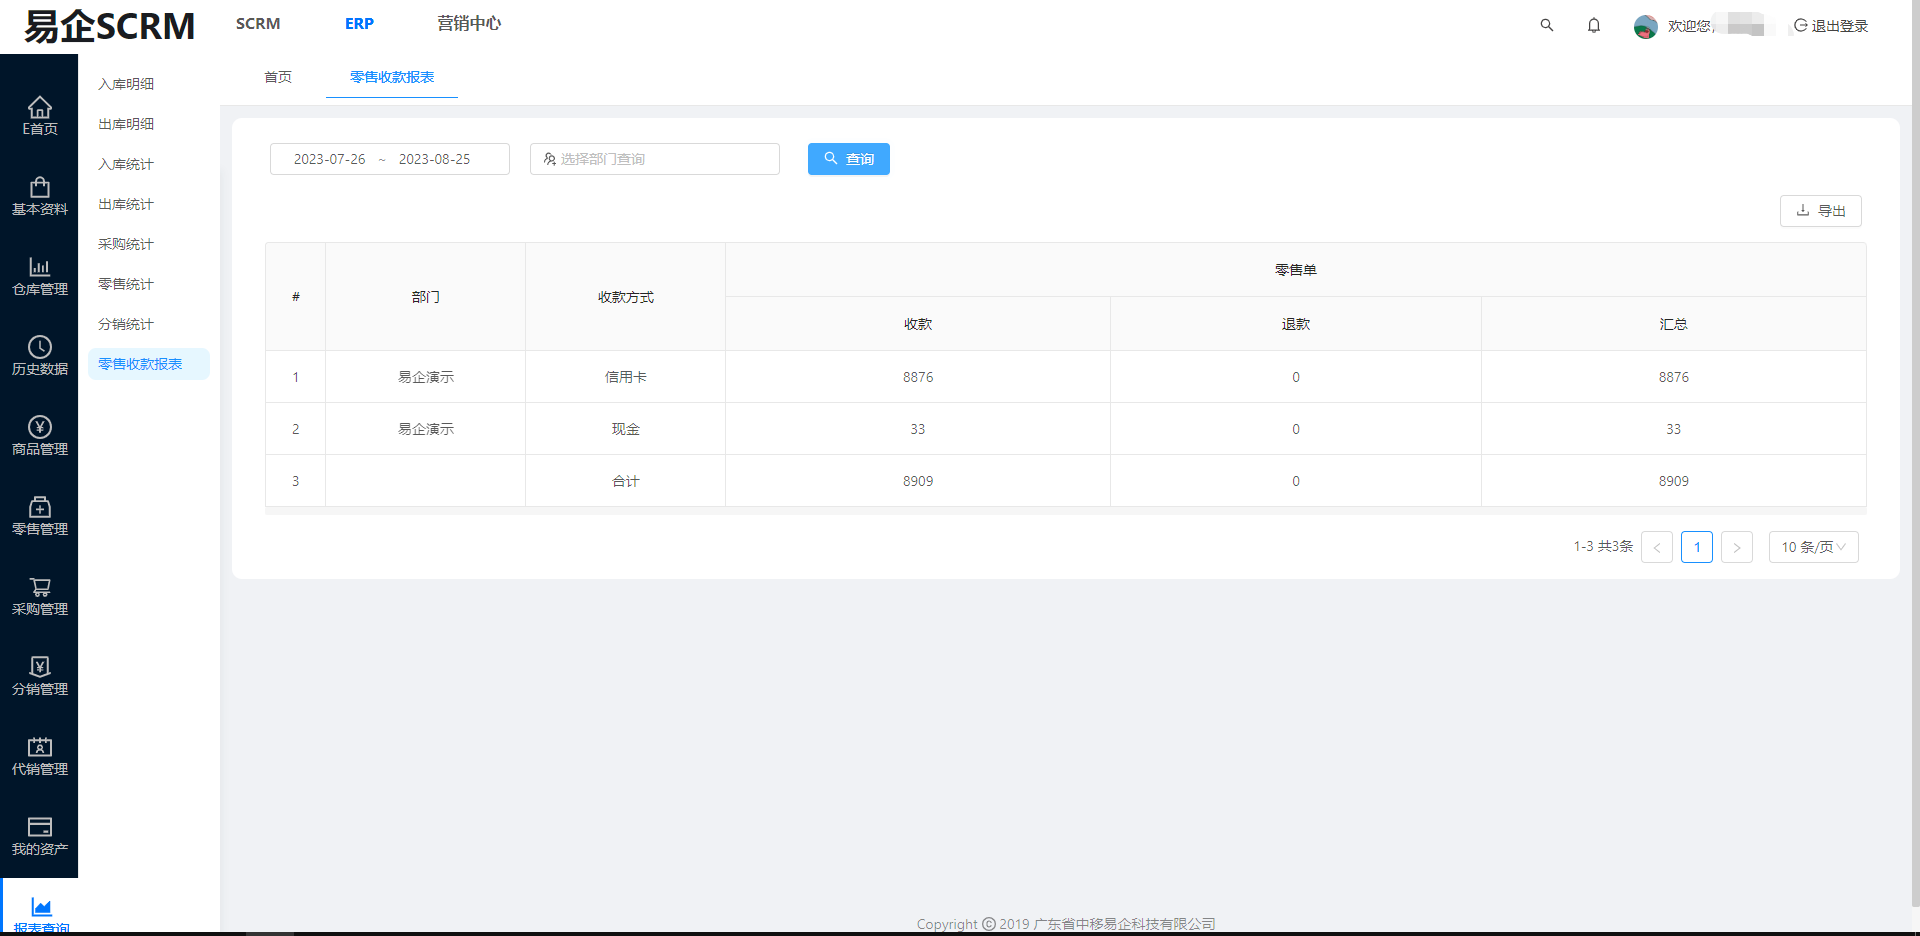Open 零售统计 report menu item
Viewport: 1920px width, 936px height.
[x=126, y=284]
